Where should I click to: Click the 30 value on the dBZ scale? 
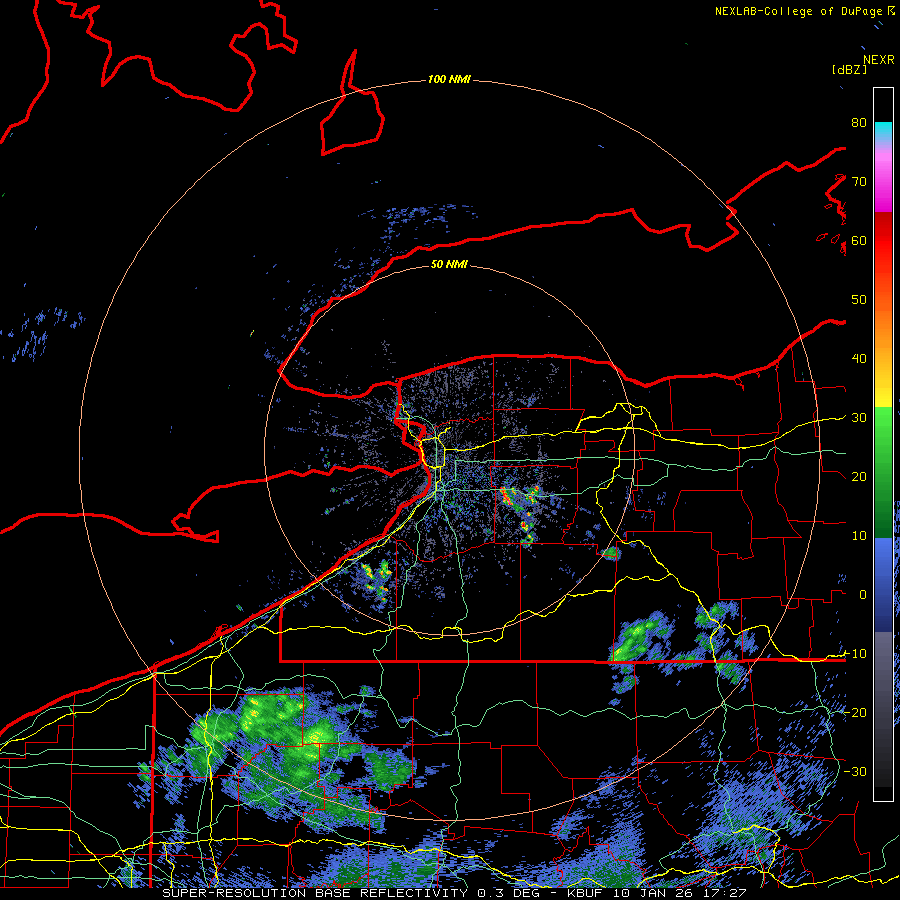(859, 418)
